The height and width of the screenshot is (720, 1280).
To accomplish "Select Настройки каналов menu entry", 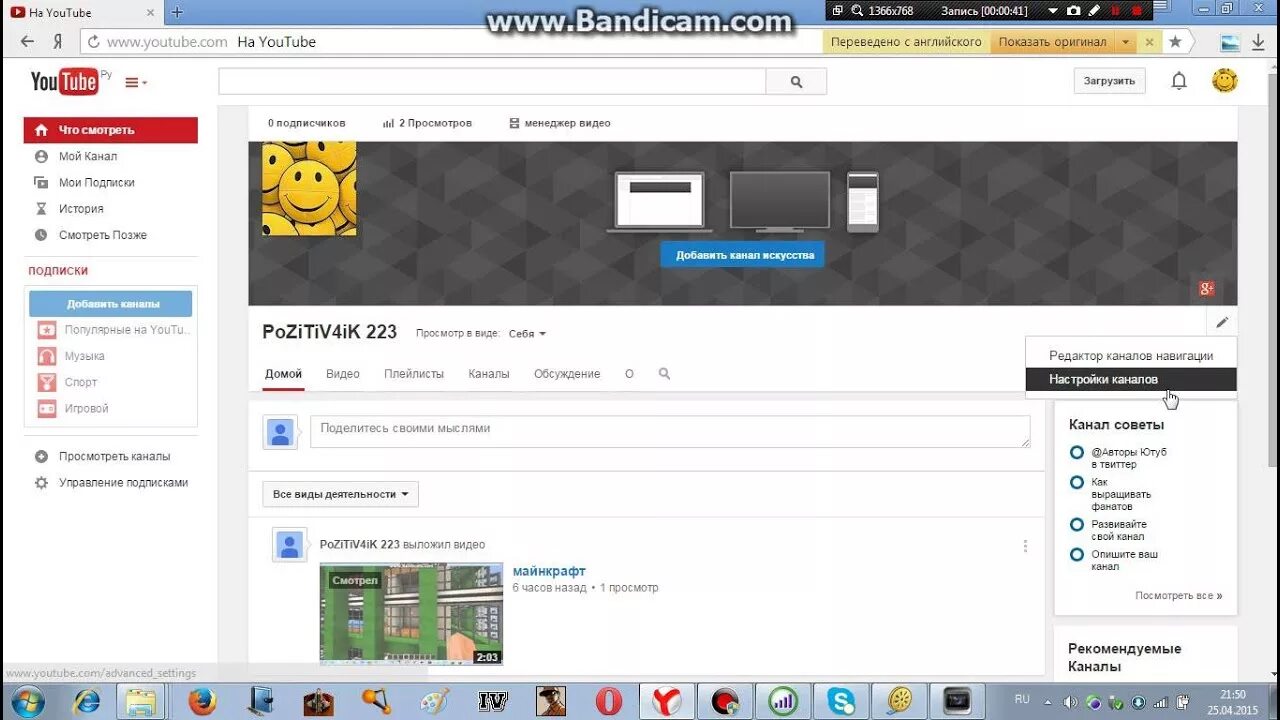I will (x=1131, y=379).
